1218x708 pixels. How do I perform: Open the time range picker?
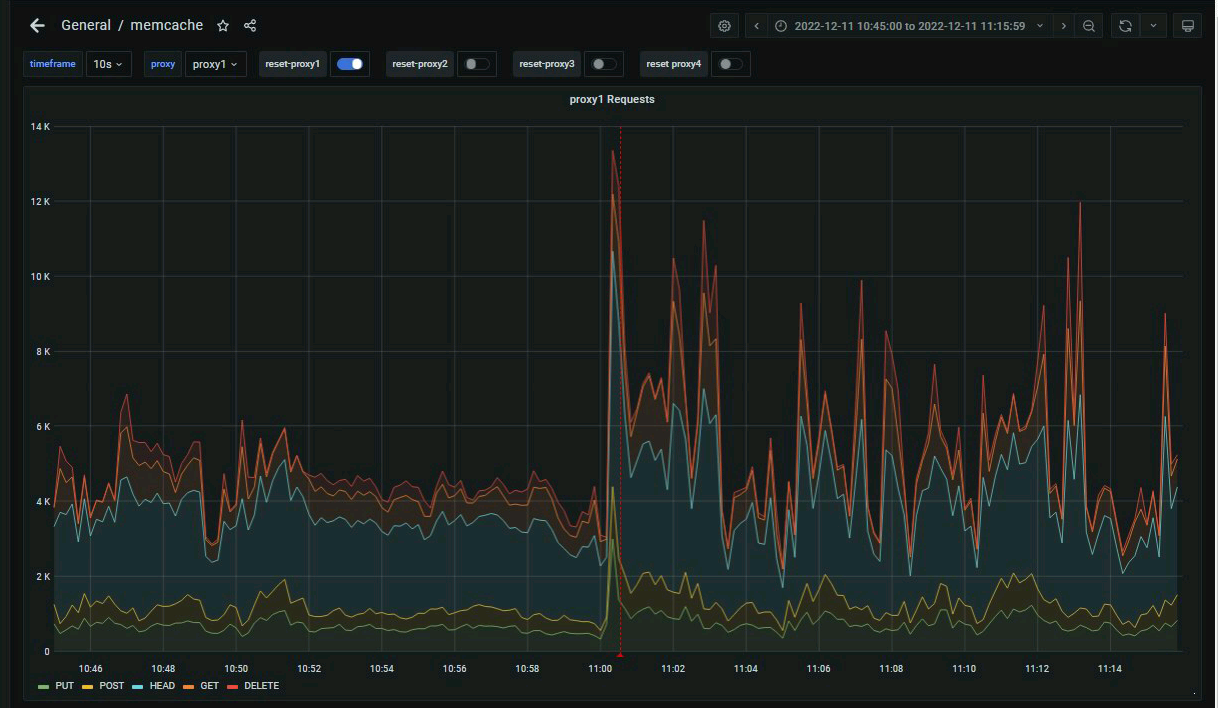[909, 26]
